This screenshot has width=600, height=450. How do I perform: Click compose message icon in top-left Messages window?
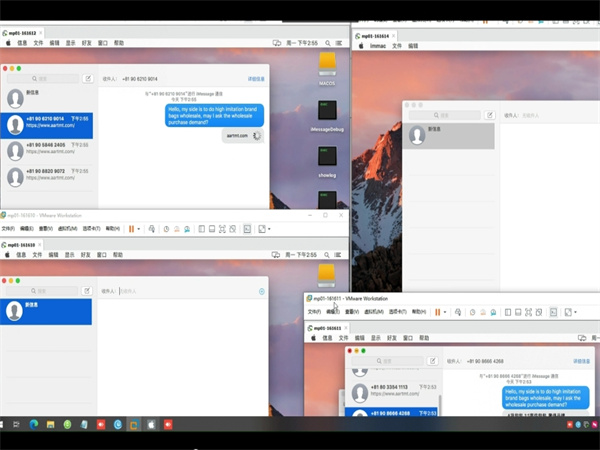click(88, 77)
